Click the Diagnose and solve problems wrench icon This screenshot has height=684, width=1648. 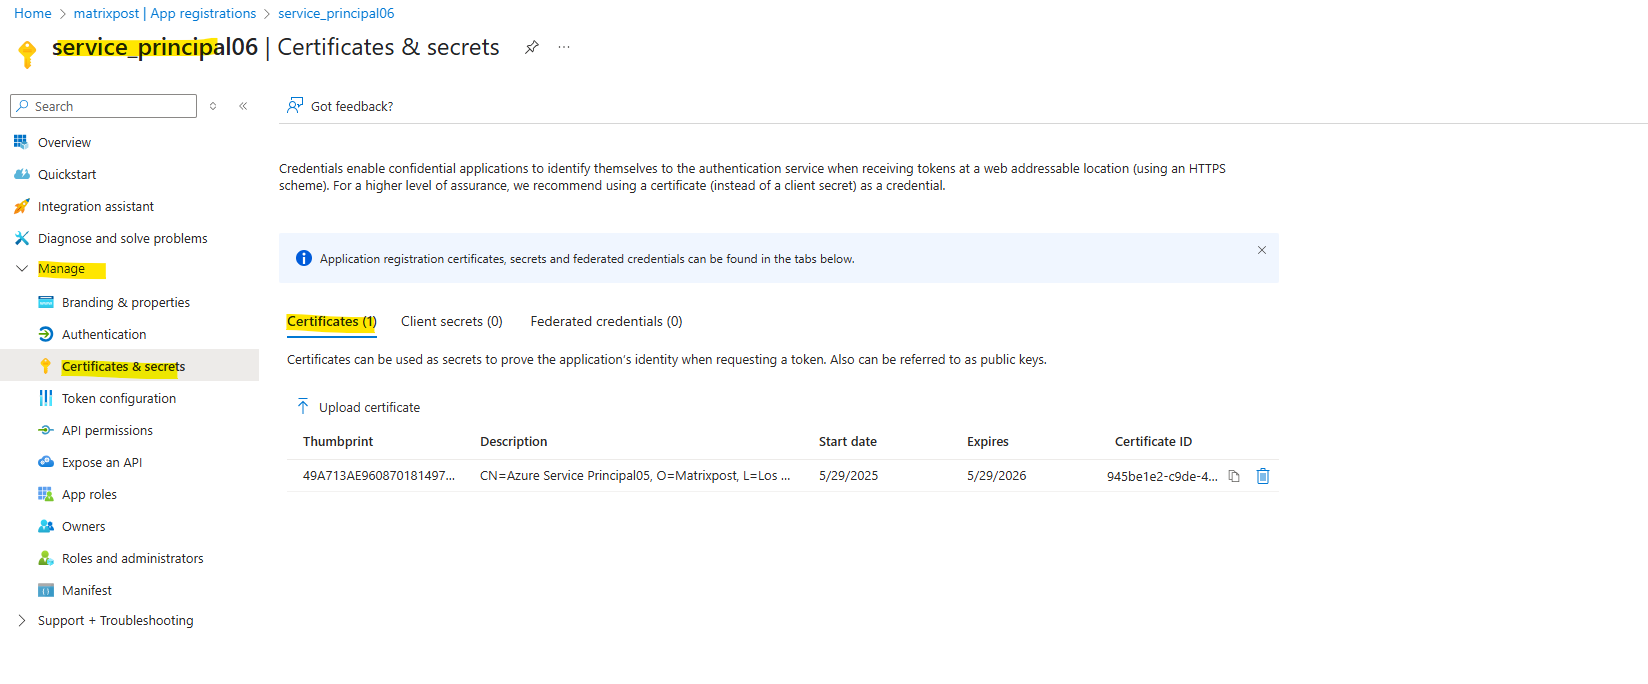click(x=21, y=238)
